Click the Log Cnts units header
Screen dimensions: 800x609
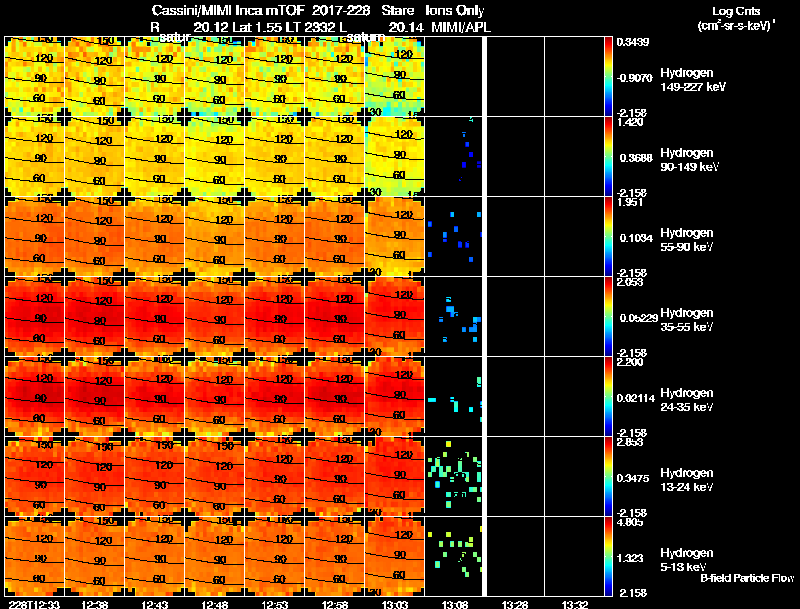pos(736,18)
